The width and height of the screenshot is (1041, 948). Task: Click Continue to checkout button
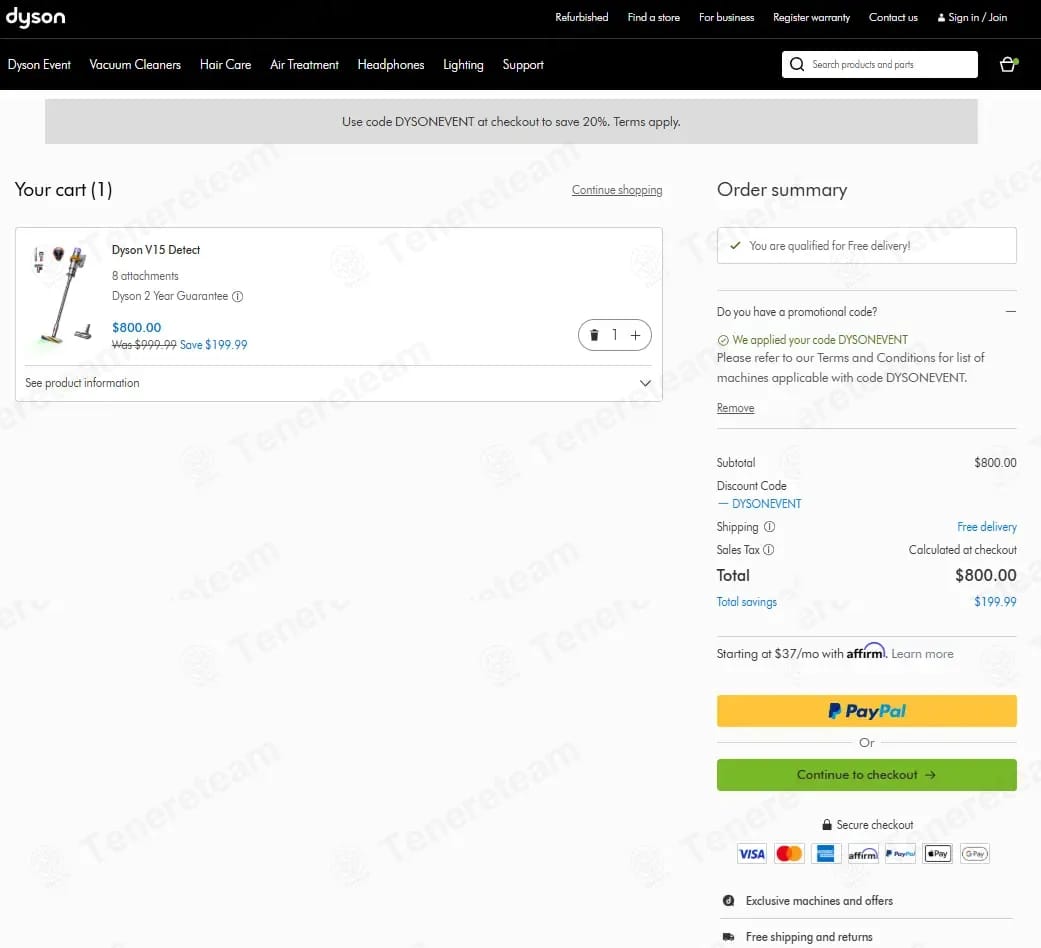[x=866, y=775]
